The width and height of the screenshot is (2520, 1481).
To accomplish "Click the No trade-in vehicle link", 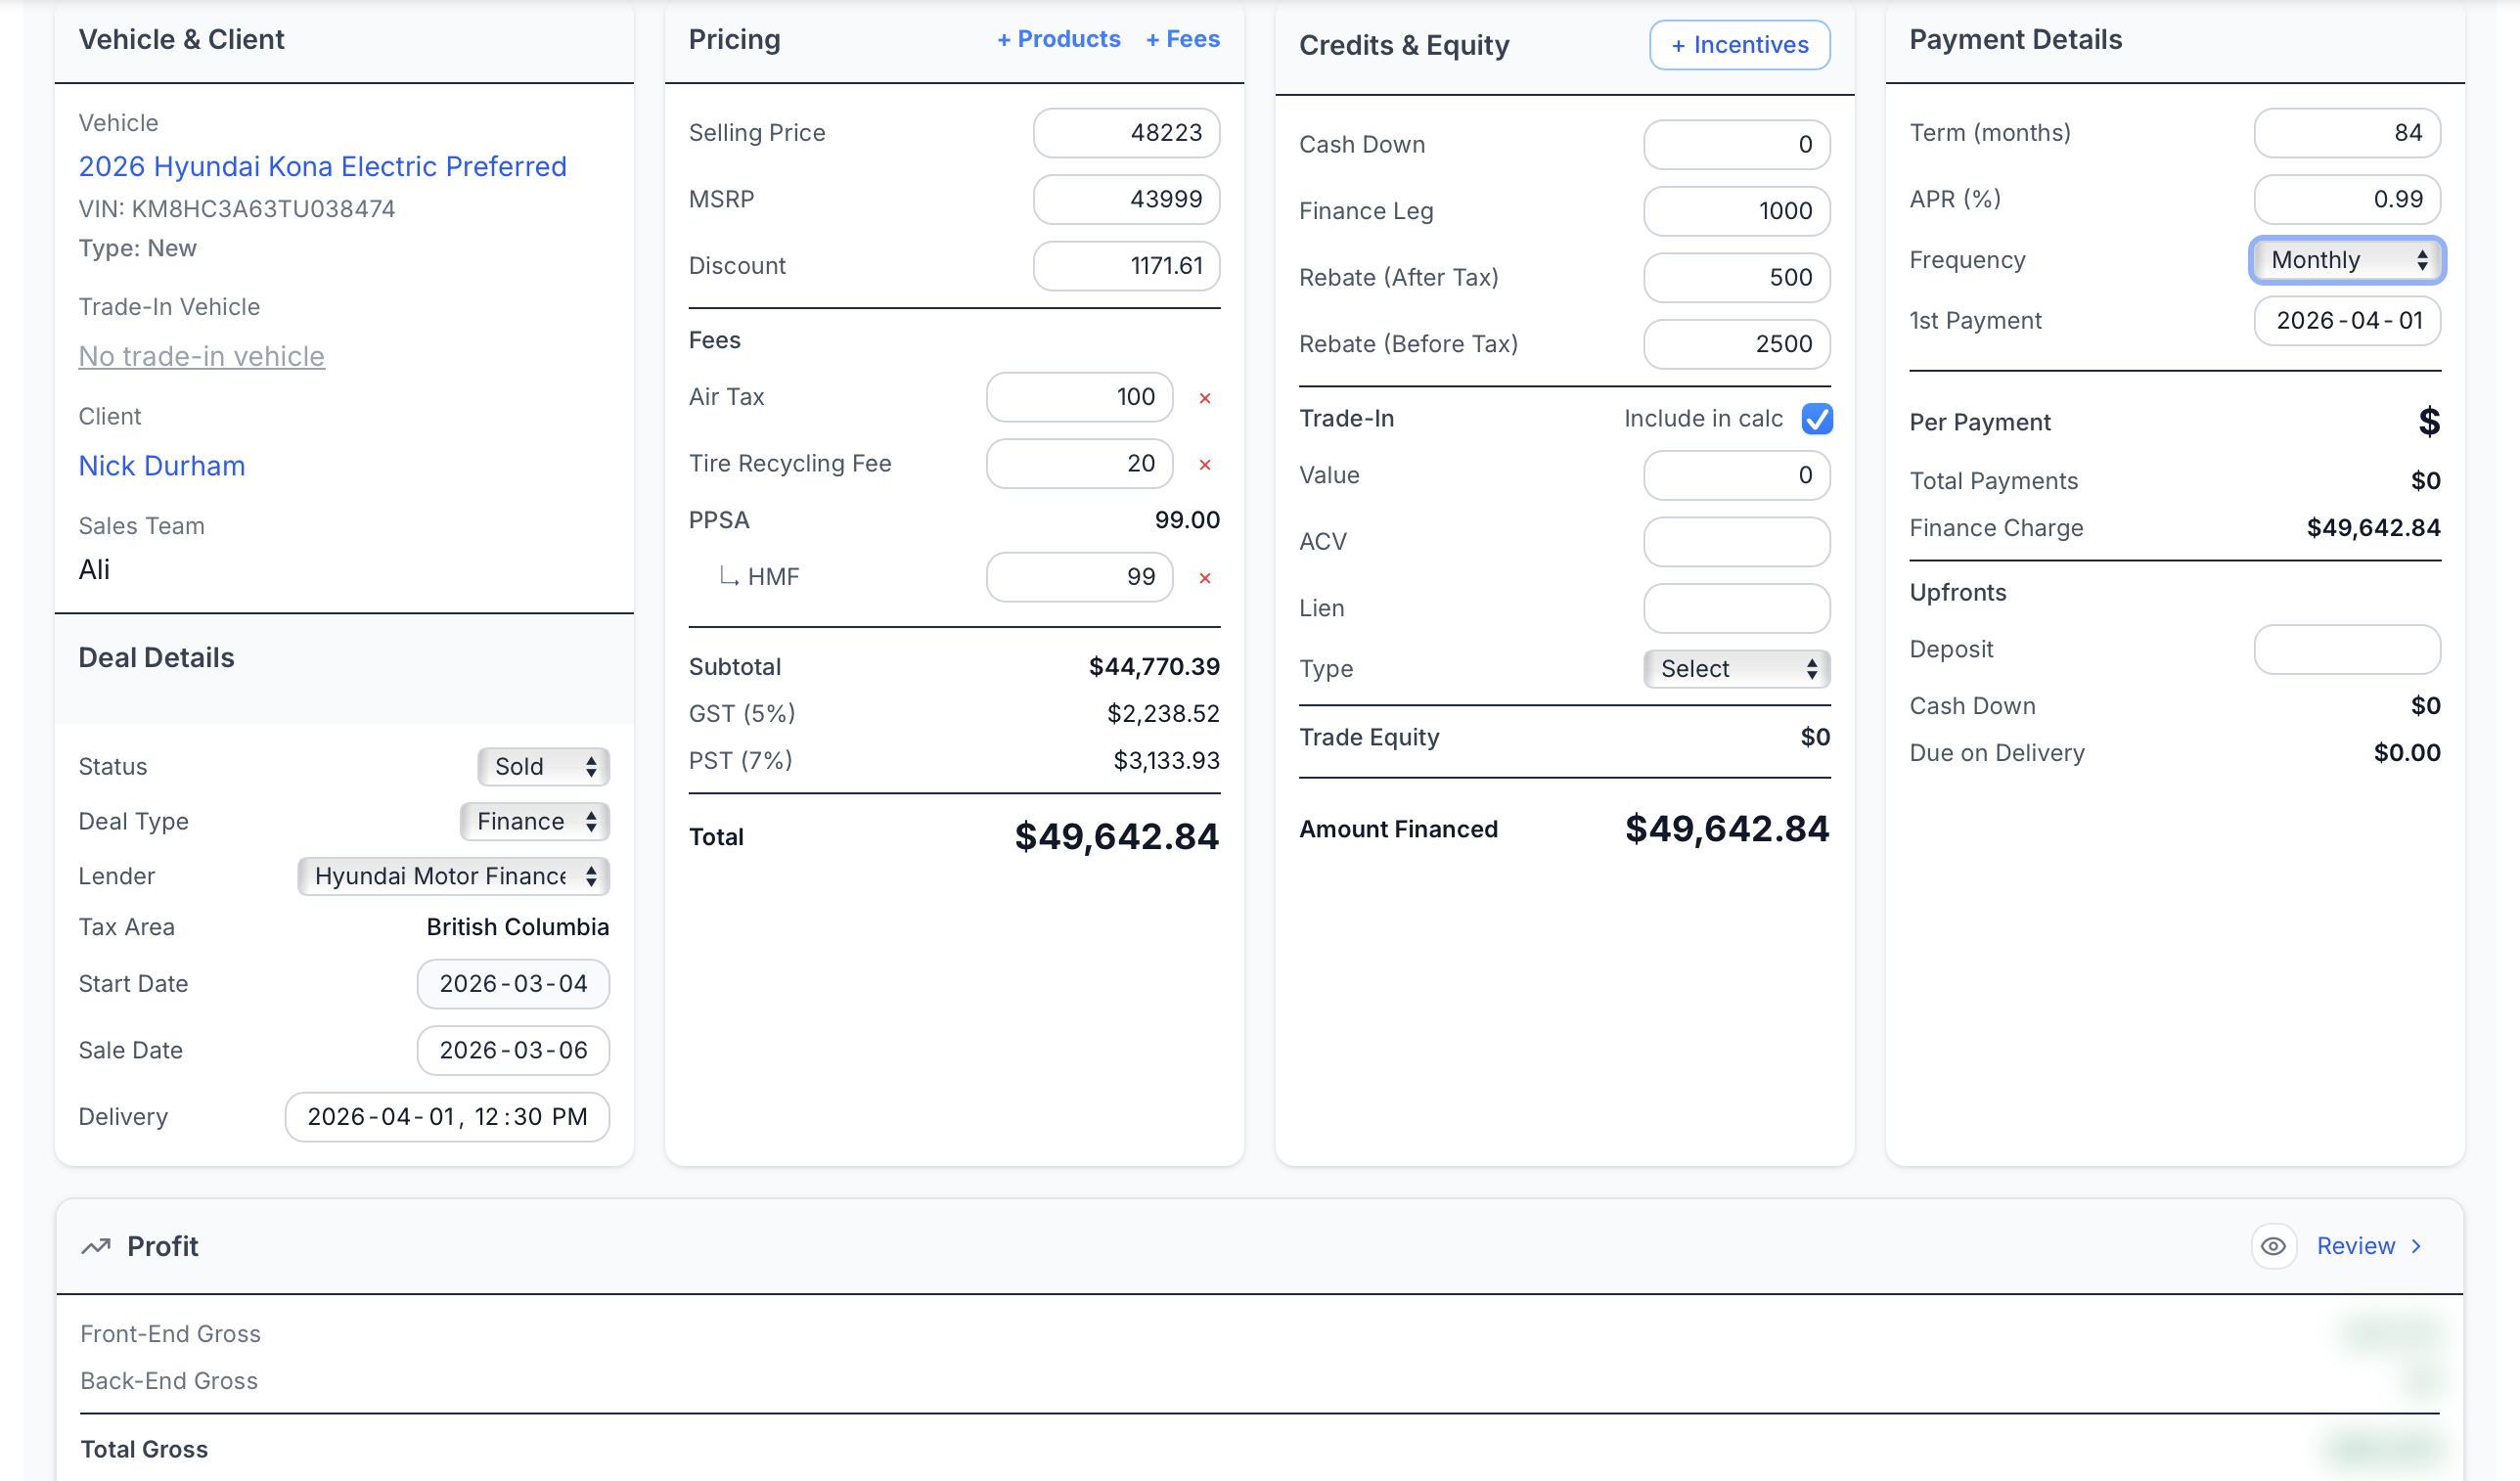I will click(x=201, y=356).
